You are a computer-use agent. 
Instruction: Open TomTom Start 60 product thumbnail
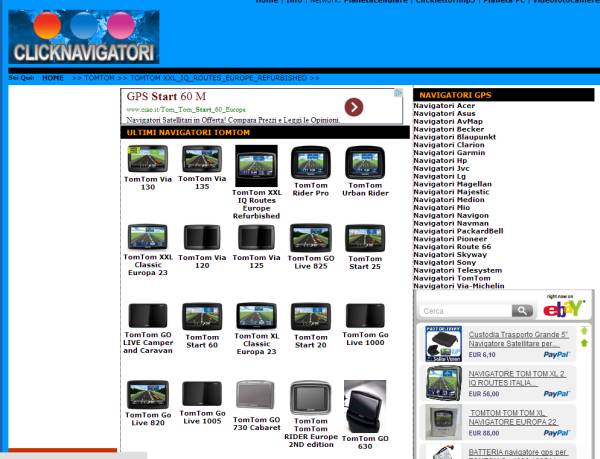(202, 316)
